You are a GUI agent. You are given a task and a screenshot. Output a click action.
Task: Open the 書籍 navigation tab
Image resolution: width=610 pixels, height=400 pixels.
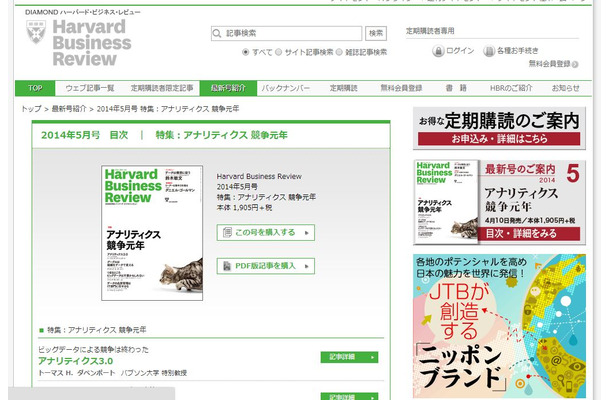456,88
